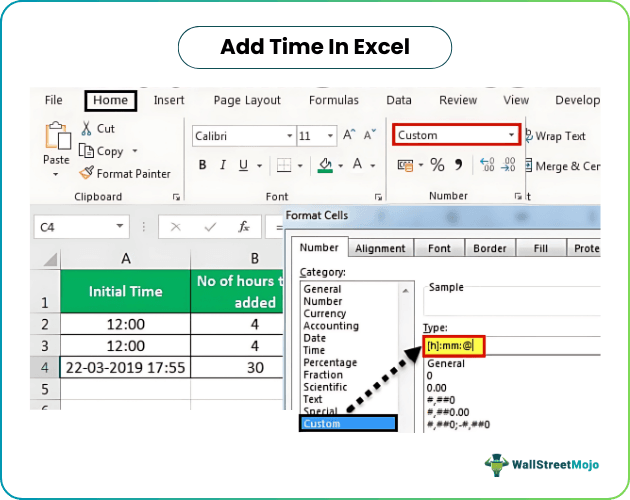Apply Comma style

pos(458,164)
